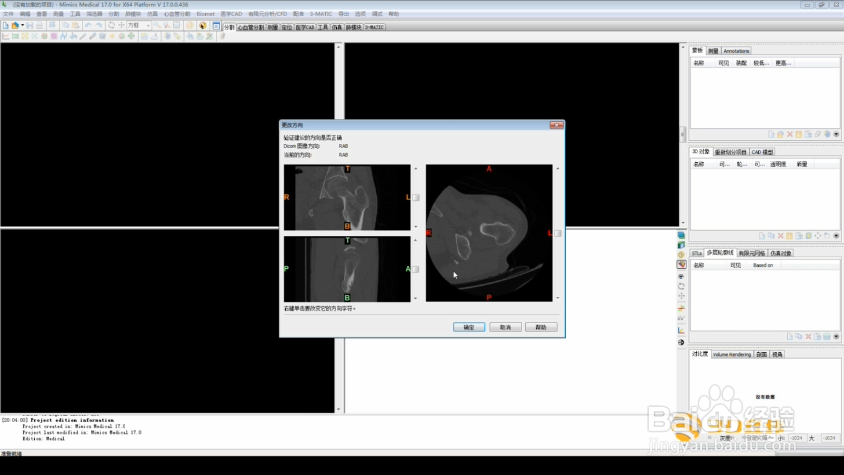Click the new mask page icon in the masks panel
Image resolution: width=844 pixels, height=475 pixels.
[x=771, y=134]
